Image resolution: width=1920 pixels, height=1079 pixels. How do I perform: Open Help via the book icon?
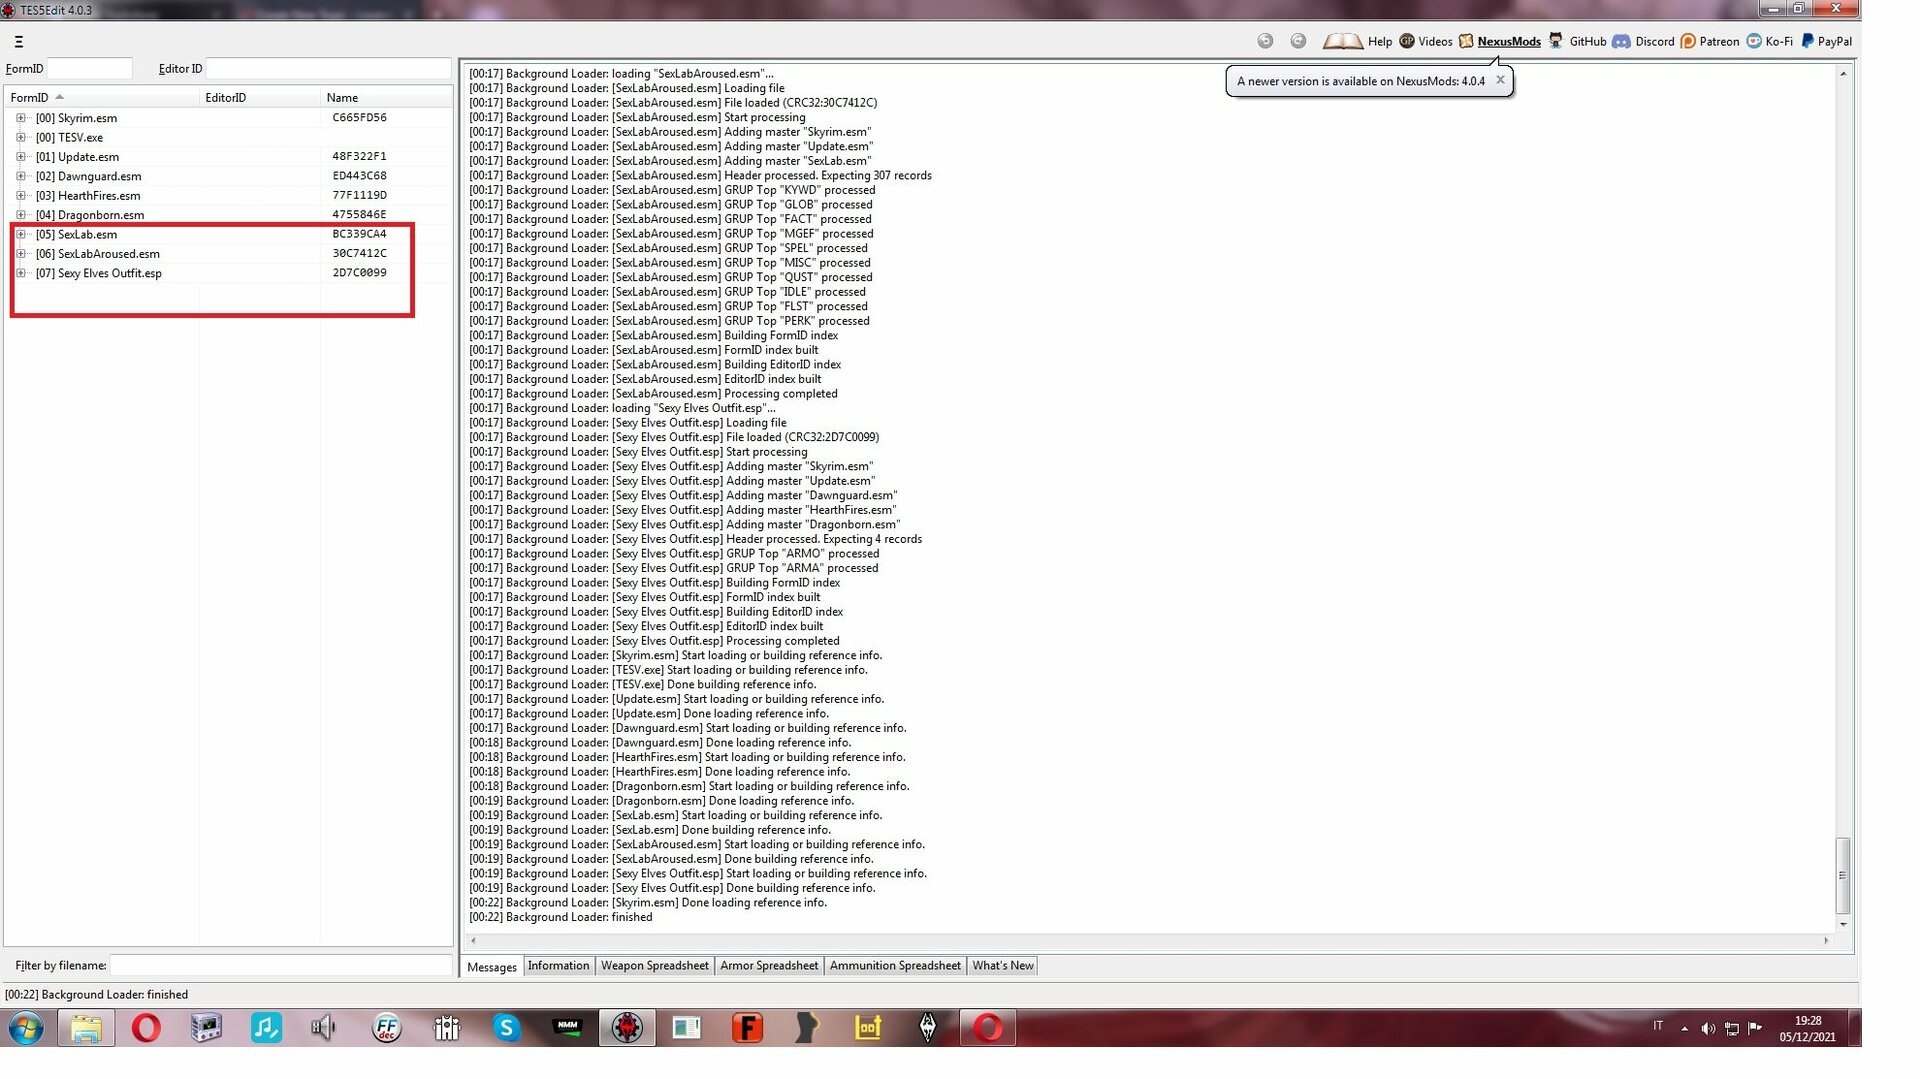click(x=1342, y=41)
